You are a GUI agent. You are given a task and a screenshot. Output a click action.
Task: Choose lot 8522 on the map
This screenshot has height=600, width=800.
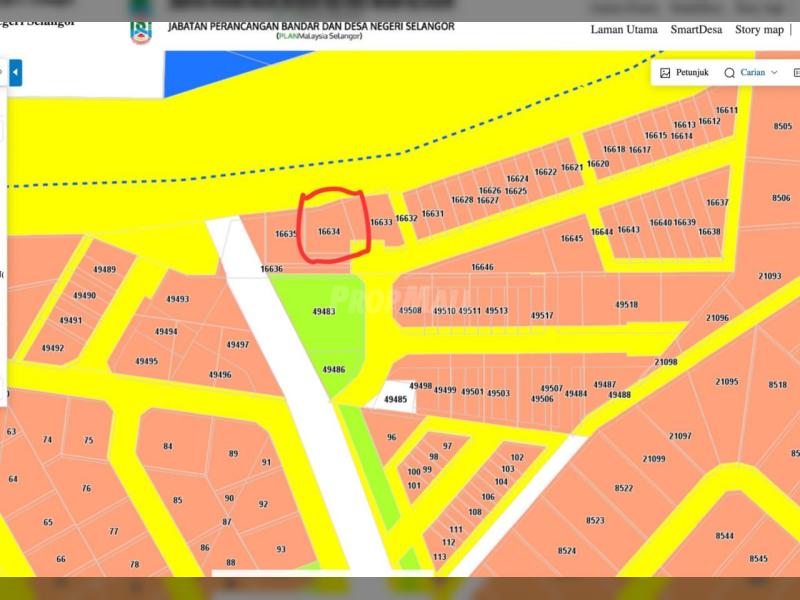tap(624, 488)
